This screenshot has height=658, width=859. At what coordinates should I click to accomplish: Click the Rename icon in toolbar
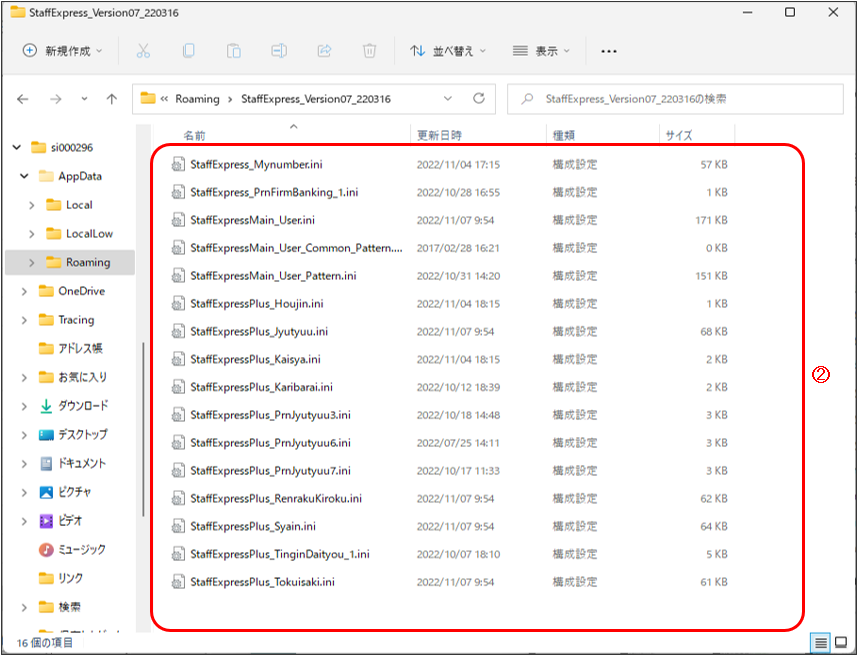(279, 51)
